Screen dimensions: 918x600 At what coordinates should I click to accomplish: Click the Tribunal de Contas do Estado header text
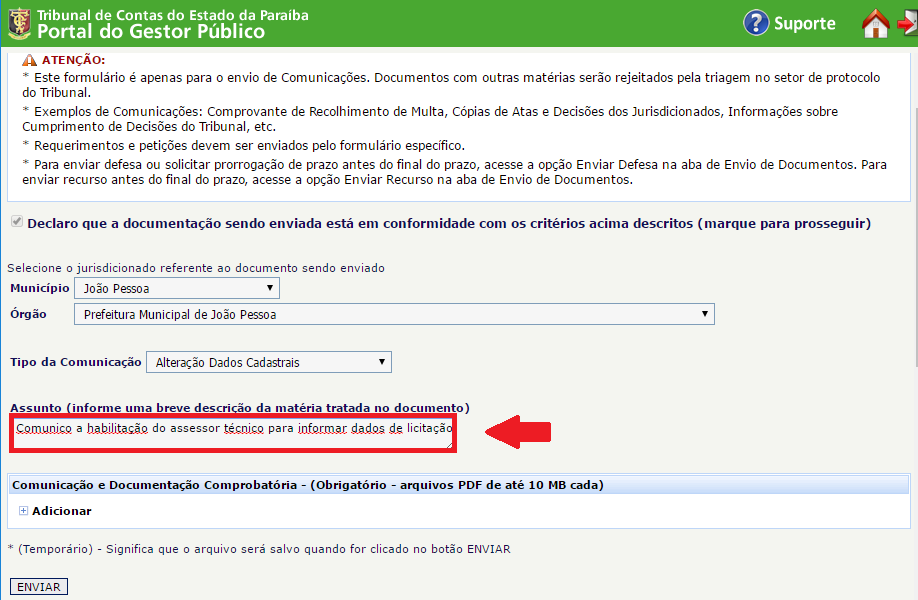[172, 14]
